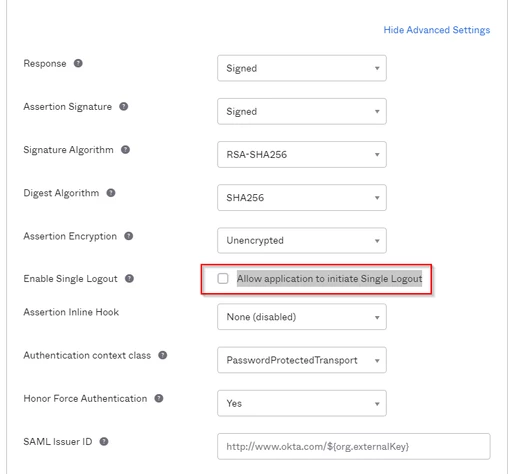Click Authentication context class help icon
Viewport: 519px width, 474px height.
163,355
